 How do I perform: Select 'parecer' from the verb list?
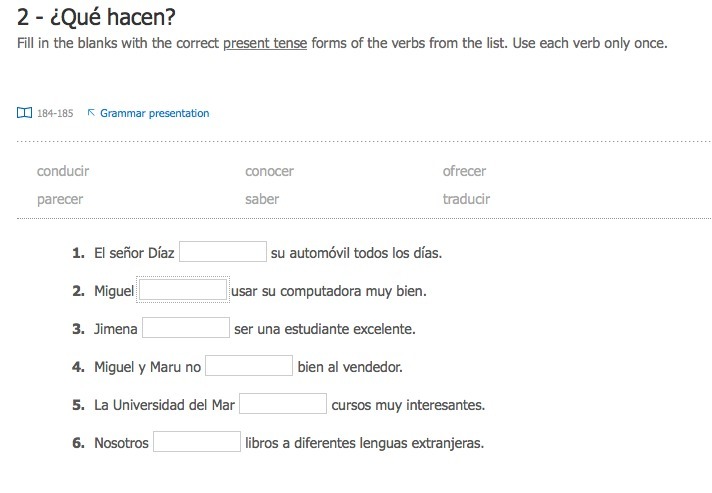pos(60,199)
